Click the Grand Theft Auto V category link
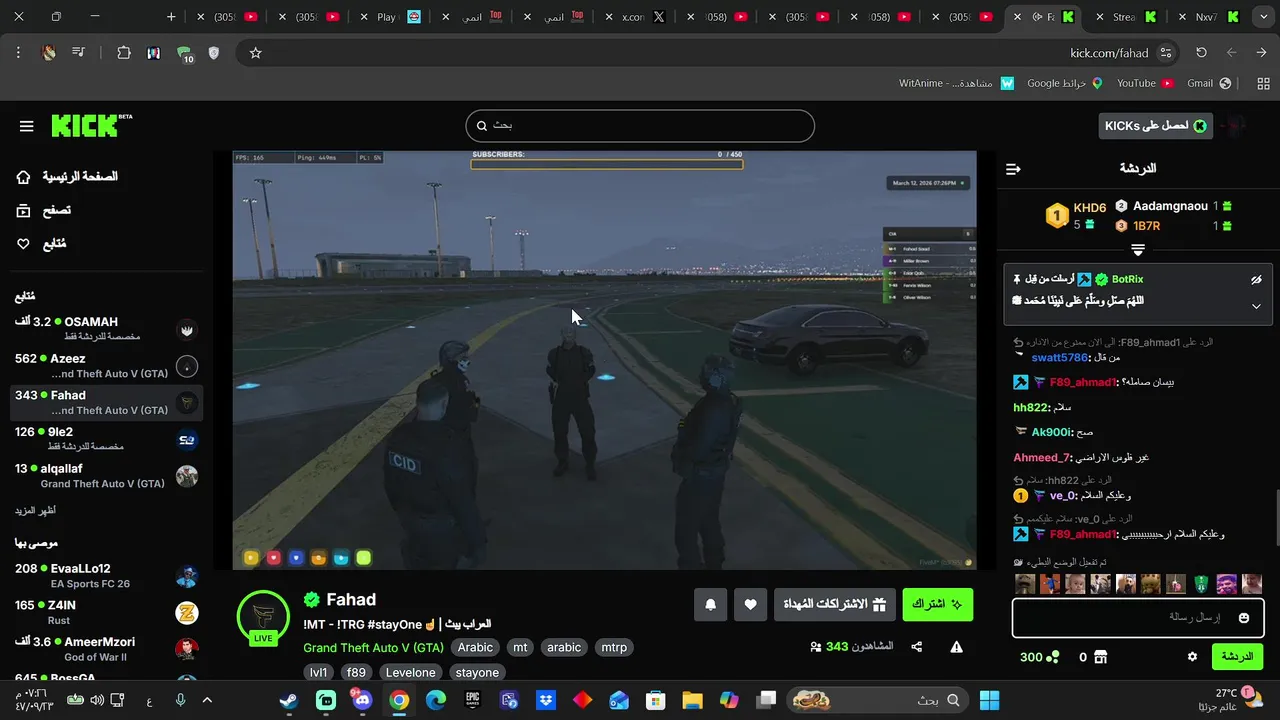Viewport: 1280px width, 720px height. click(x=373, y=648)
